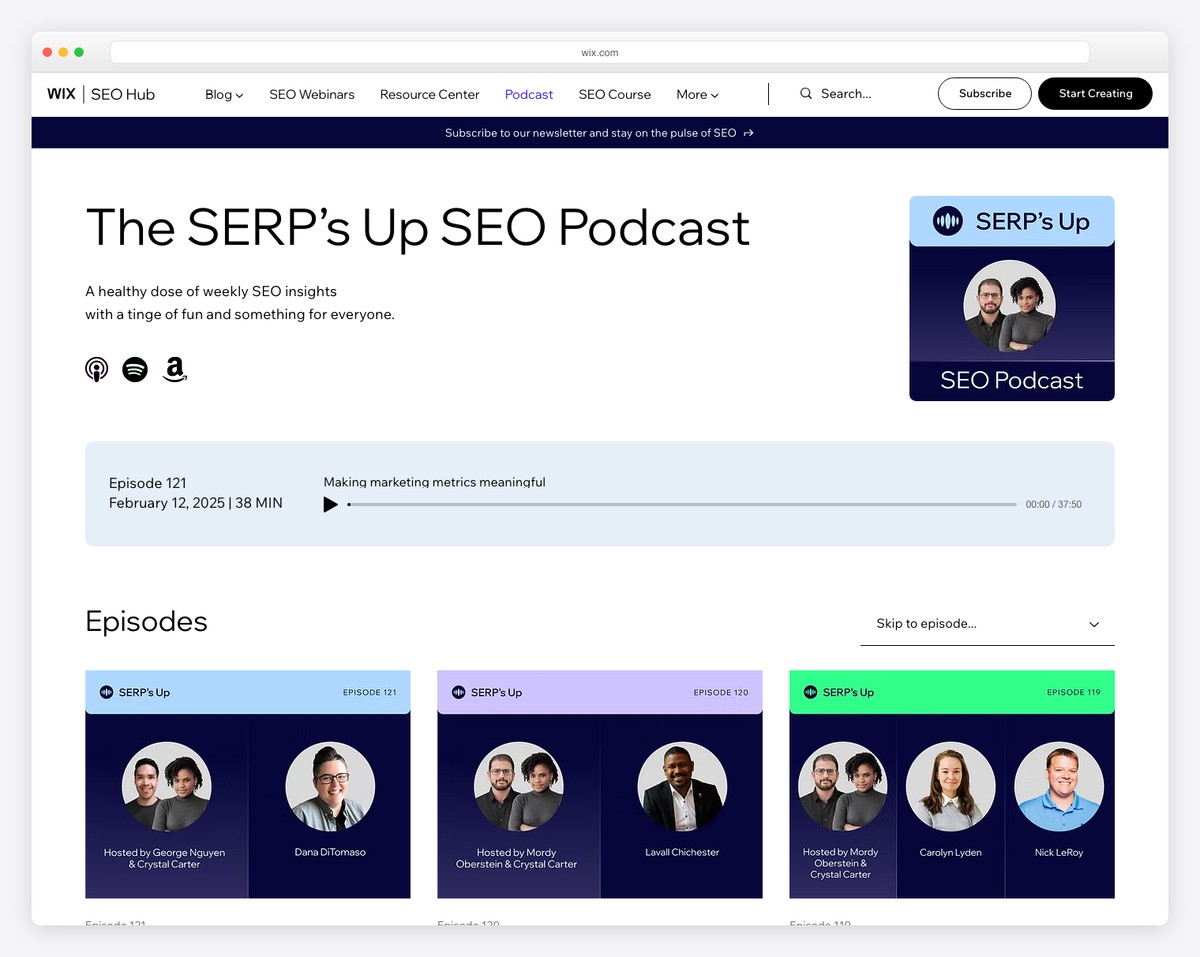Expand the More menu
This screenshot has height=957, width=1200.
pyautogui.click(x=697, y=94)
